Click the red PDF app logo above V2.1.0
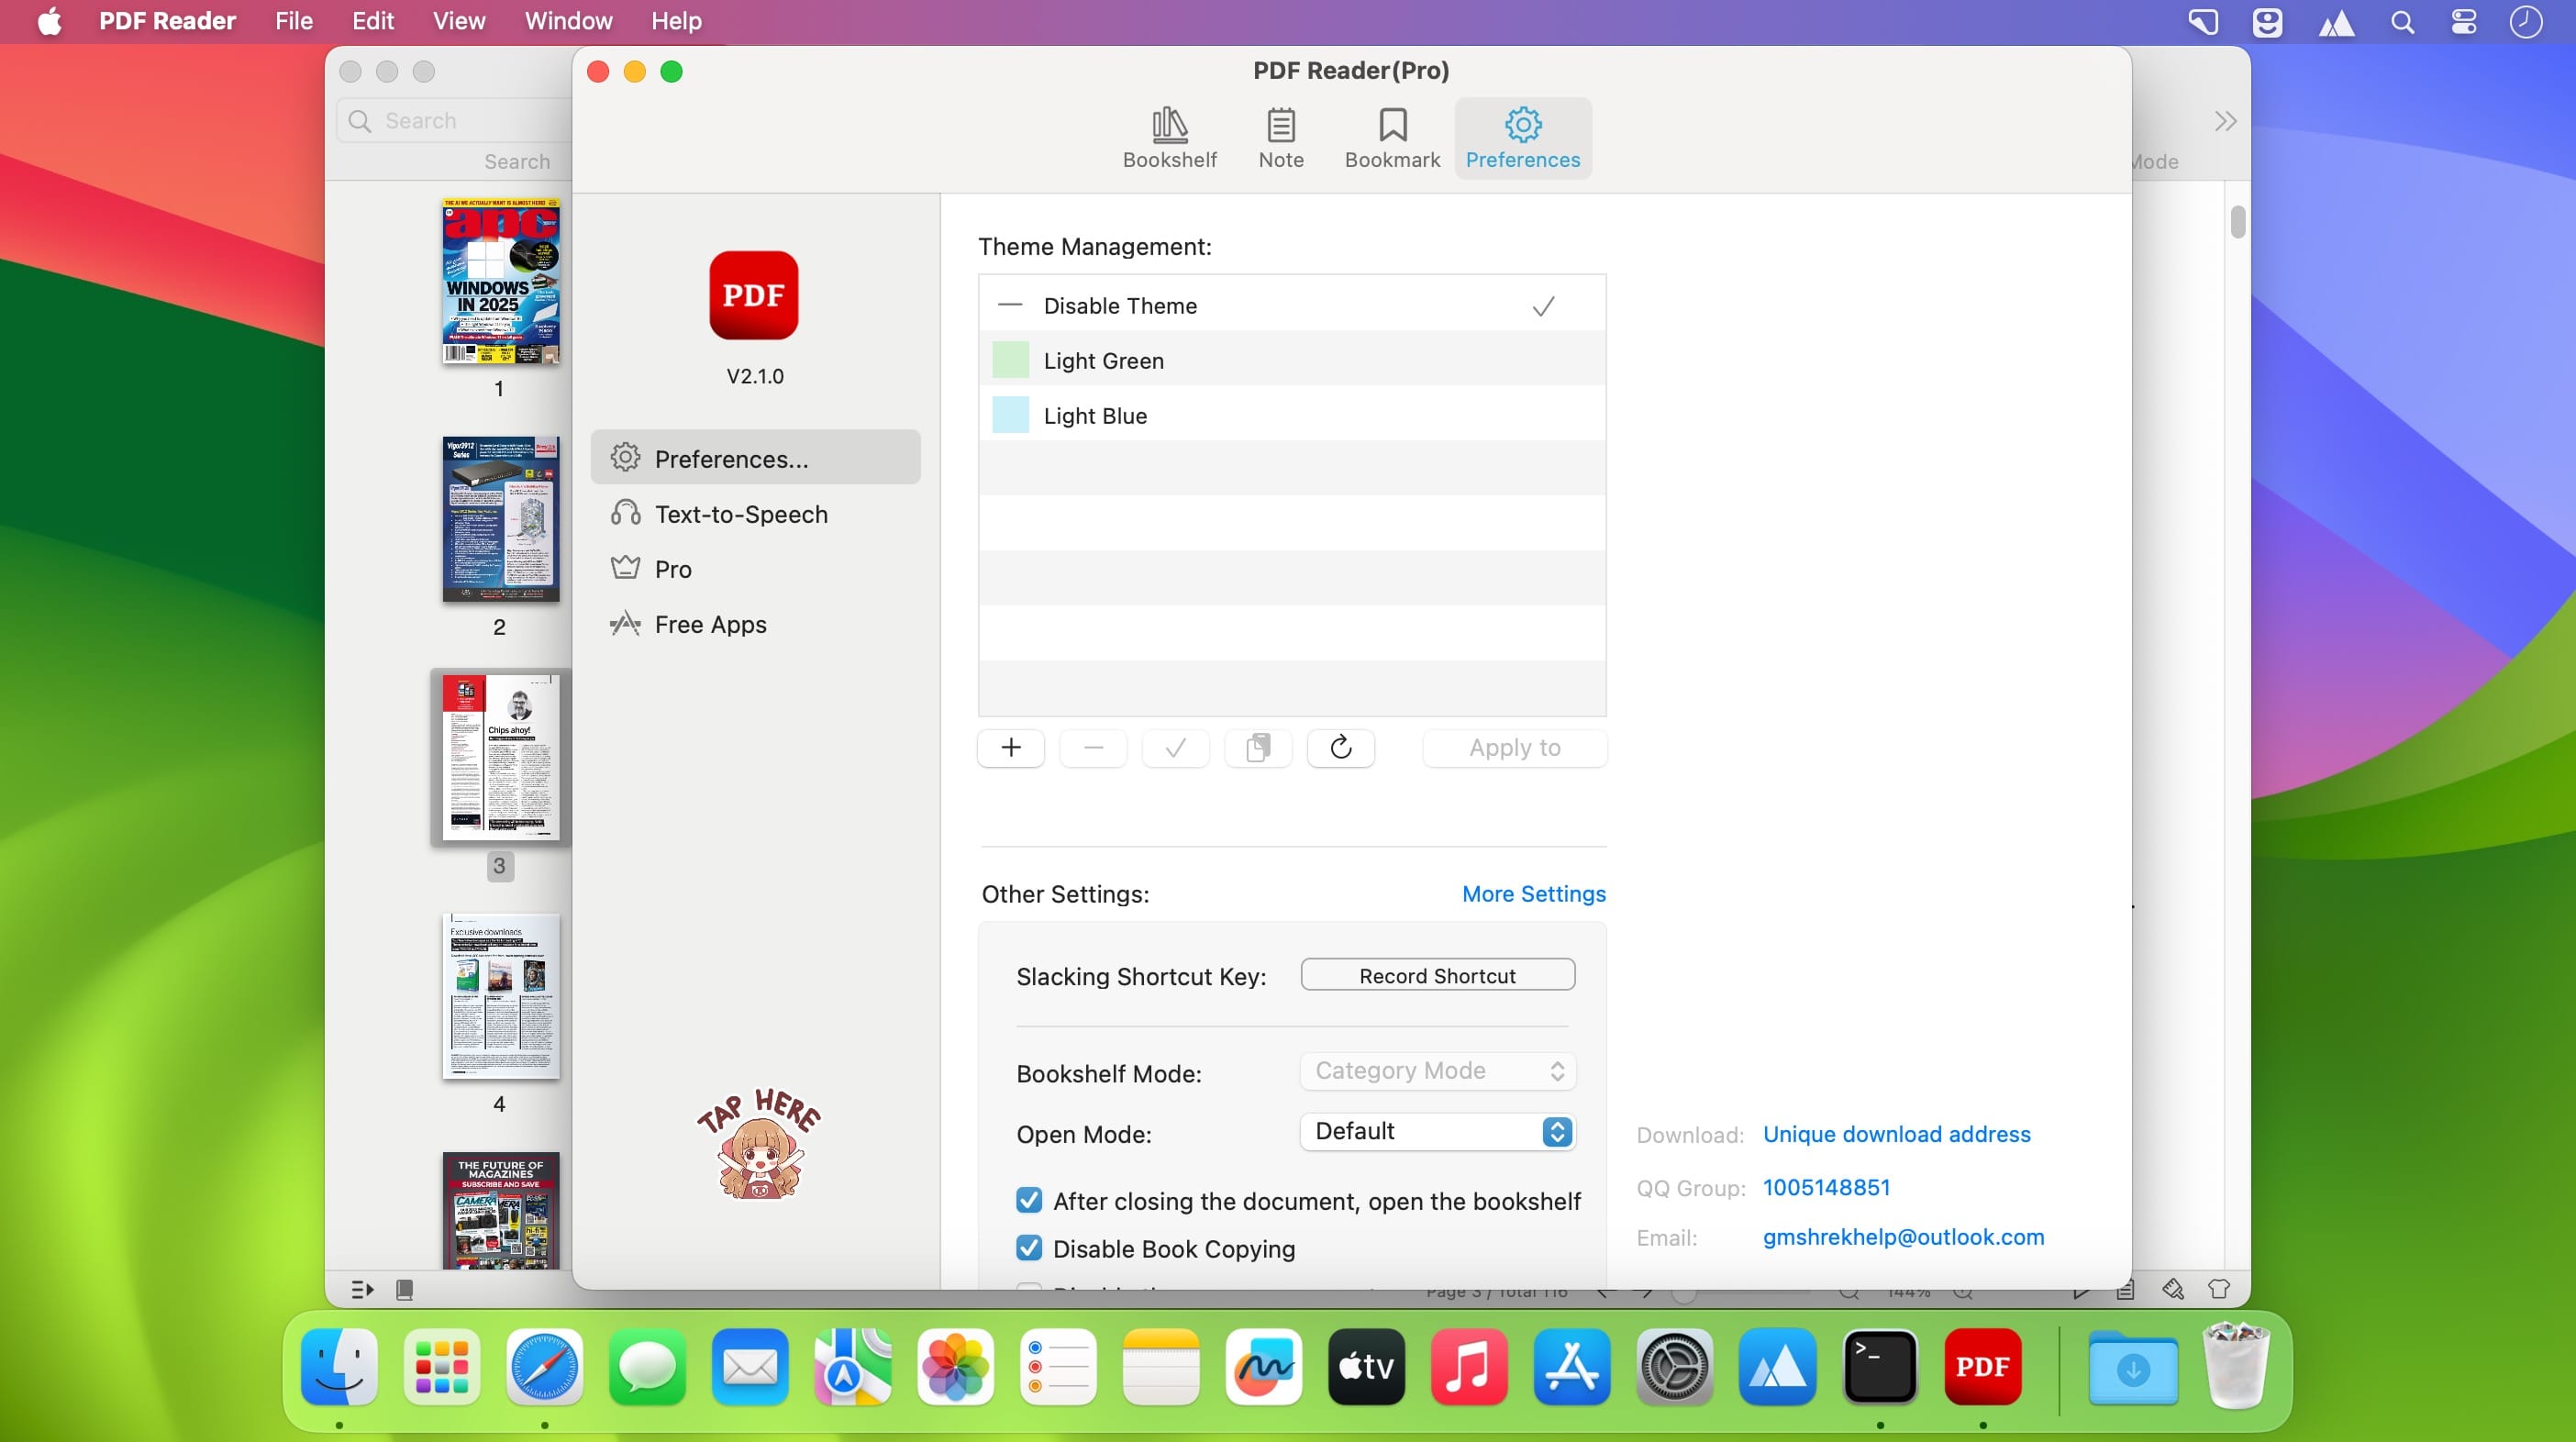This screenshot has height=1442, width=2576. point(754,295)
